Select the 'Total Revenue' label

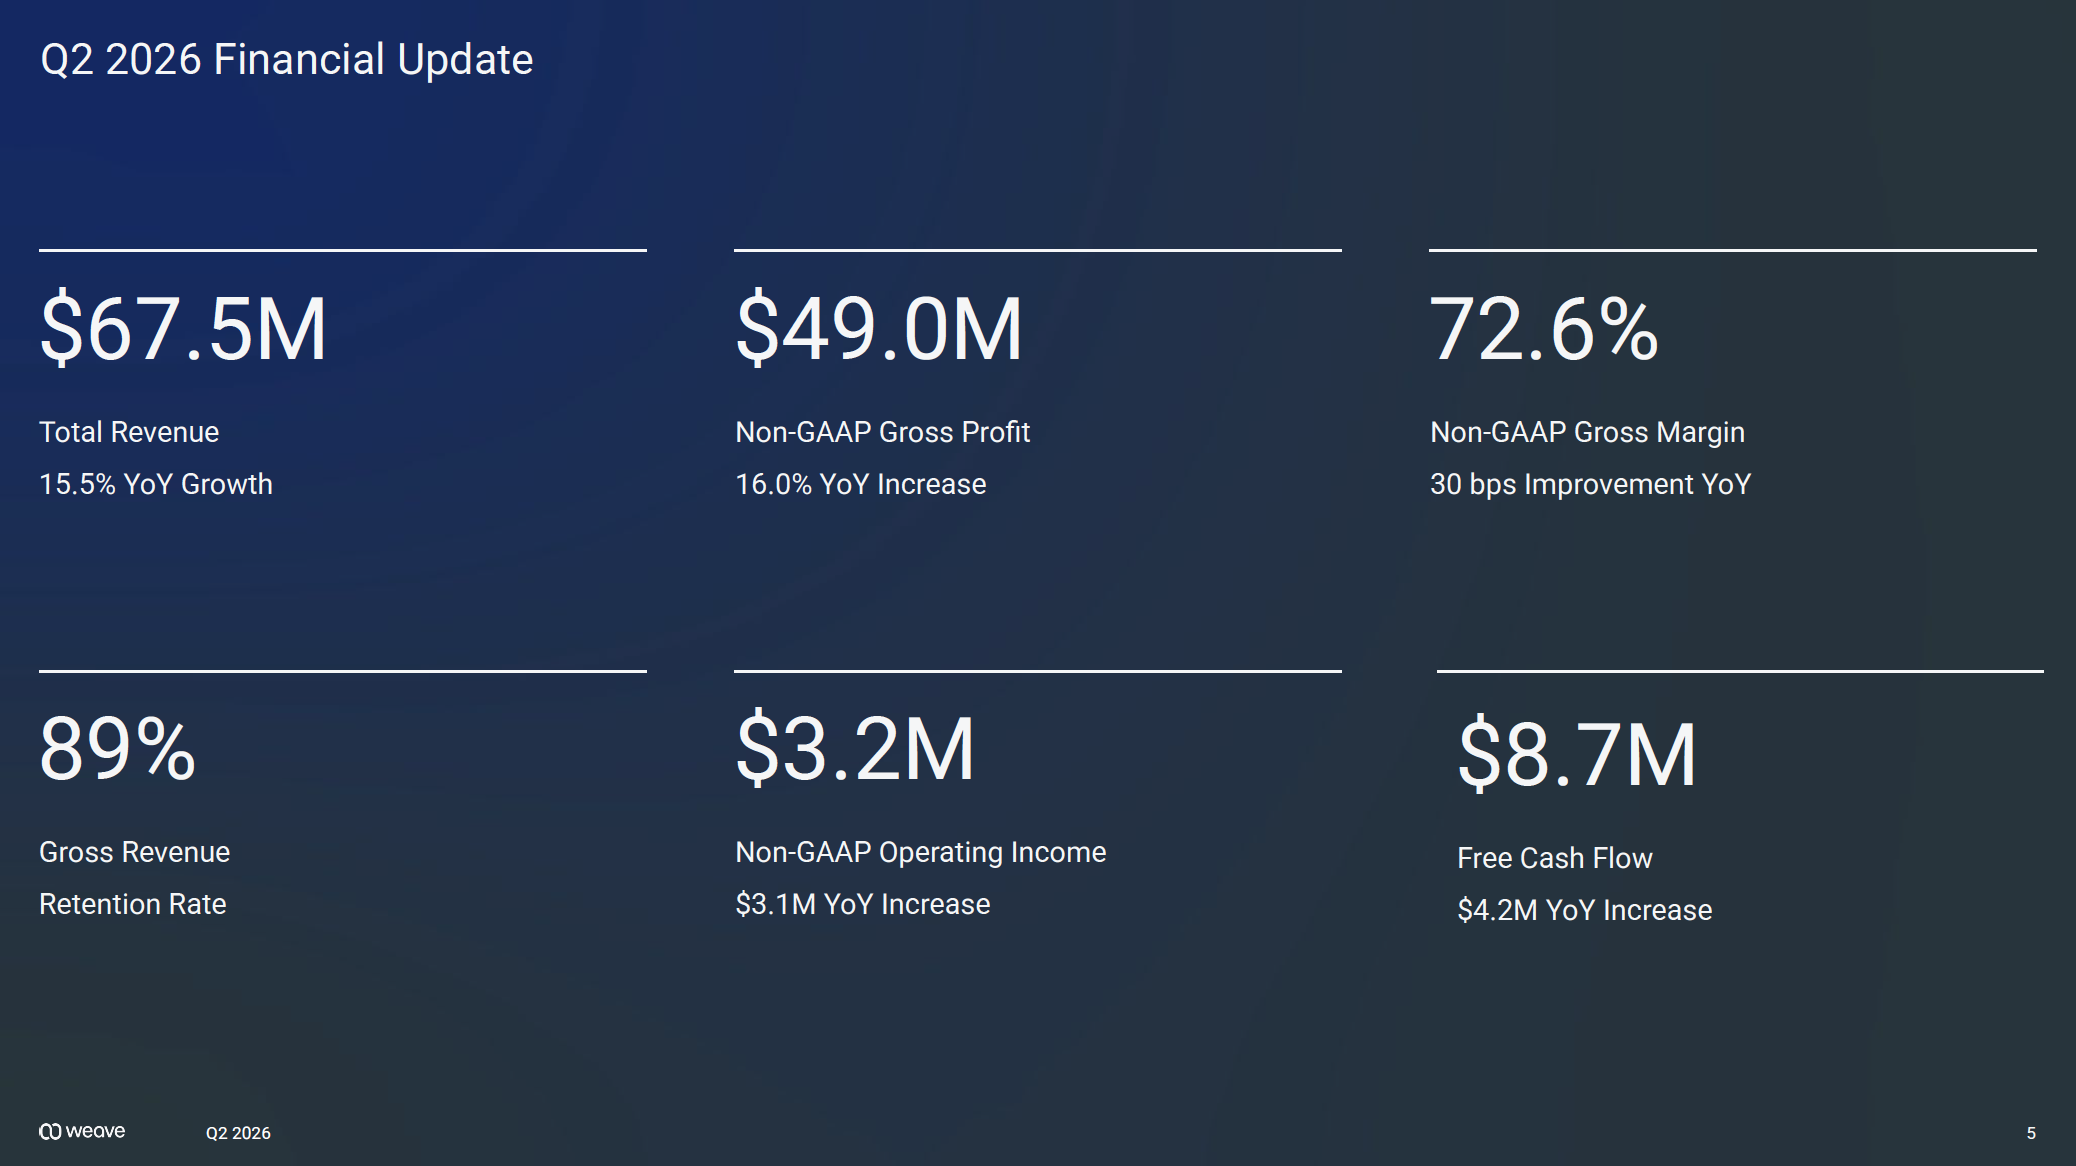click(x=129, y=432)
